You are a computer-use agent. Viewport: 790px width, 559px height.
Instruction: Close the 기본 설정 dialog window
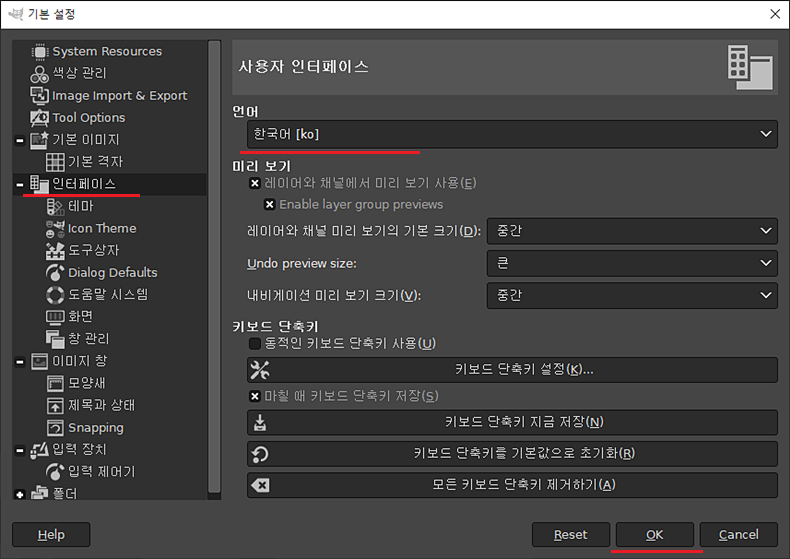pyautogui.click(x=775, y=14)
